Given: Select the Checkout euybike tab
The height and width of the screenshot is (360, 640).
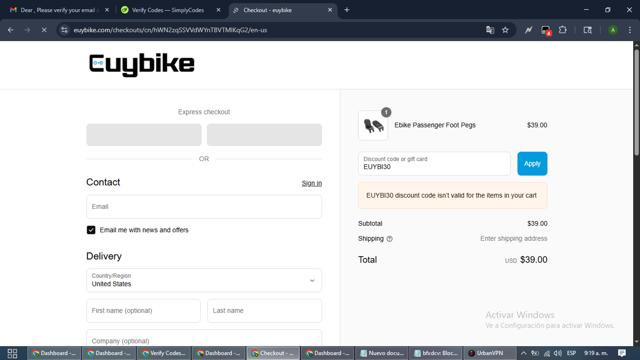Looking at the screenshot, I should [x=267, y=10].
